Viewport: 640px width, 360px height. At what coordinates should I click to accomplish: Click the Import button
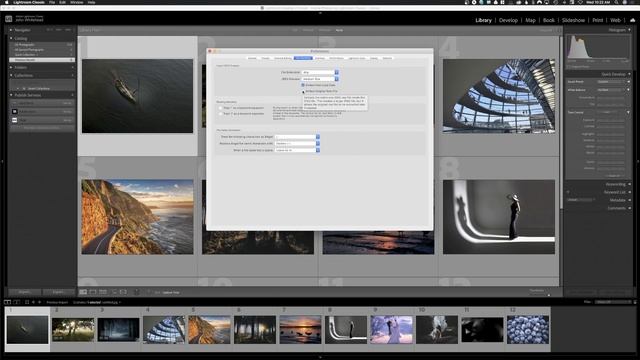pyautogui.click(x=24, y=292)
